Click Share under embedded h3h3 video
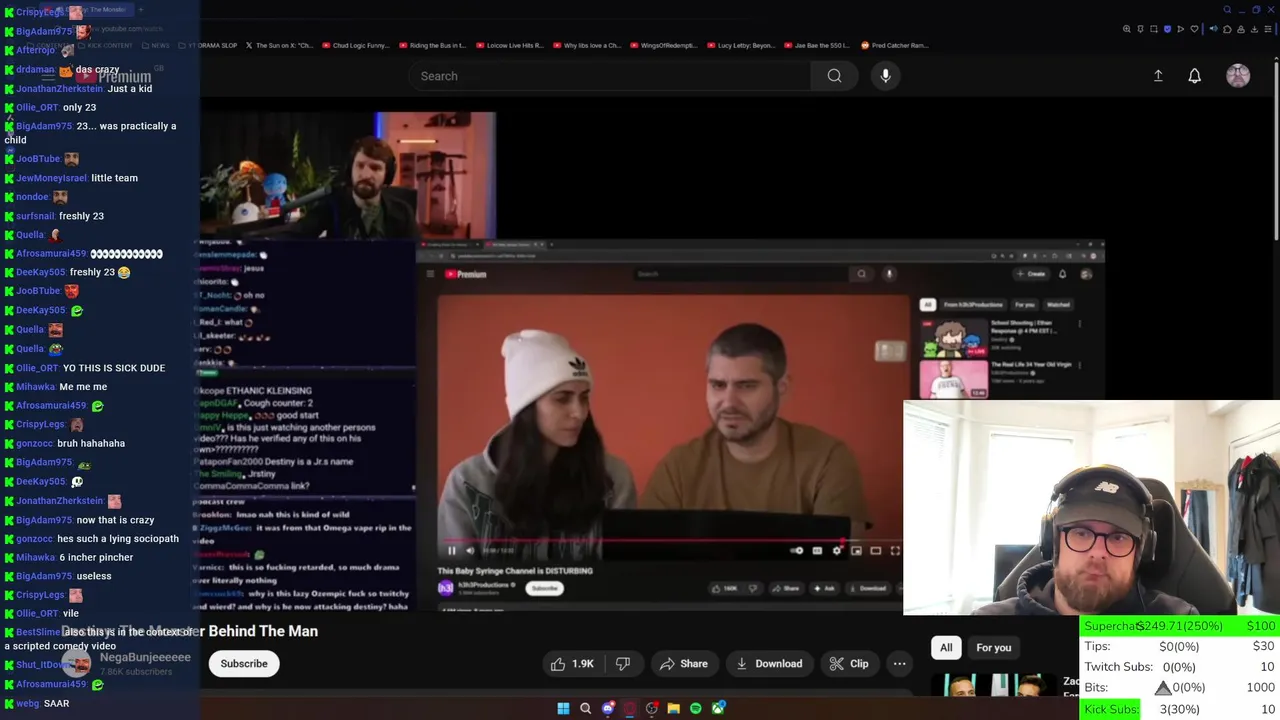1280x720 pixels. [786, 588]
